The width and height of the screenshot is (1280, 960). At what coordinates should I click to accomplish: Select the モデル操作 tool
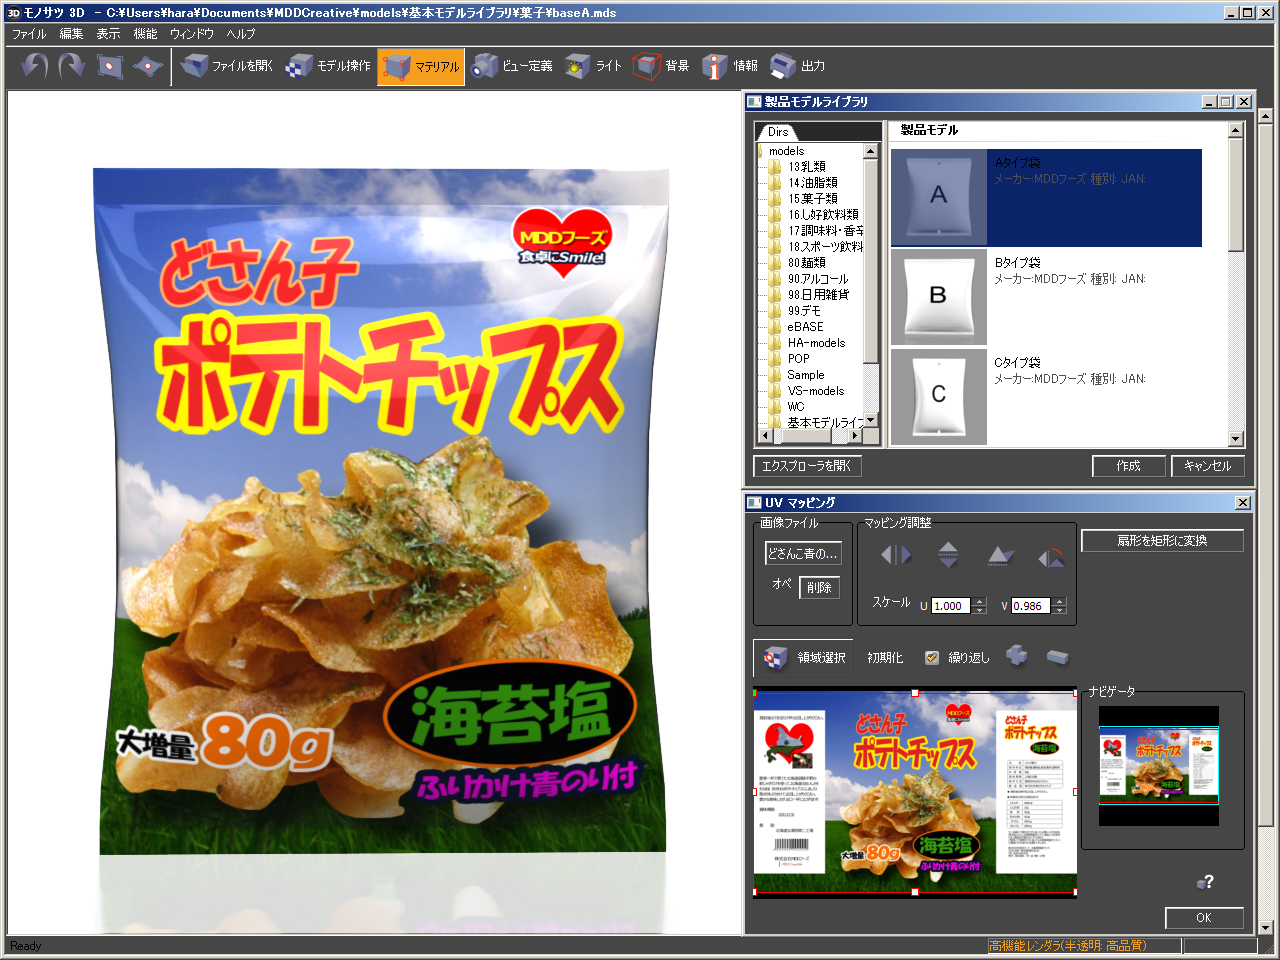click(328, 66)
